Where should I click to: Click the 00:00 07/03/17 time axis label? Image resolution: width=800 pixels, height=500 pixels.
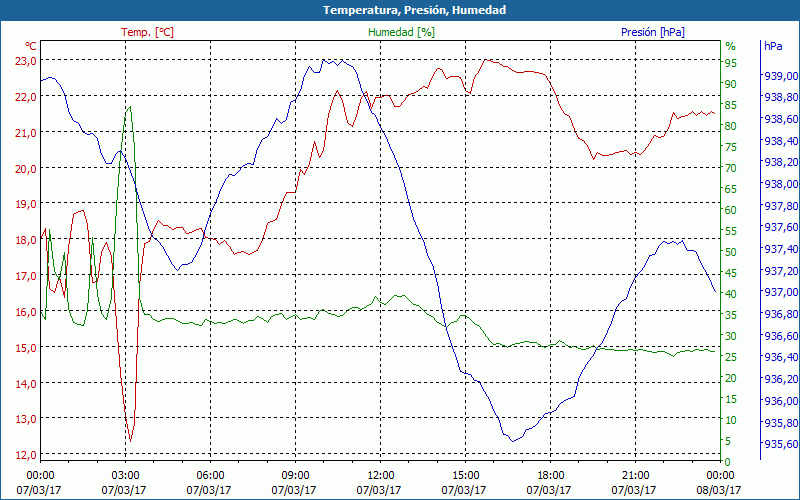pyautogui.click(x=39, y=483)
